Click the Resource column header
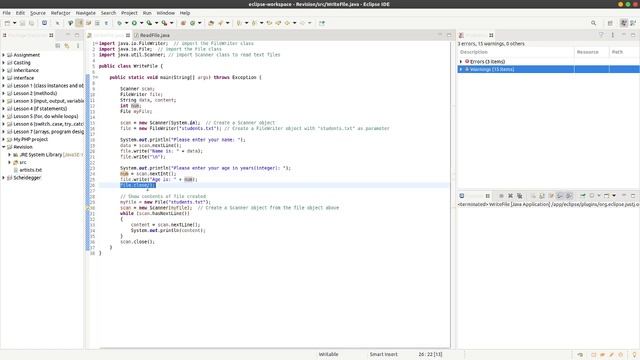 point(591,52)
